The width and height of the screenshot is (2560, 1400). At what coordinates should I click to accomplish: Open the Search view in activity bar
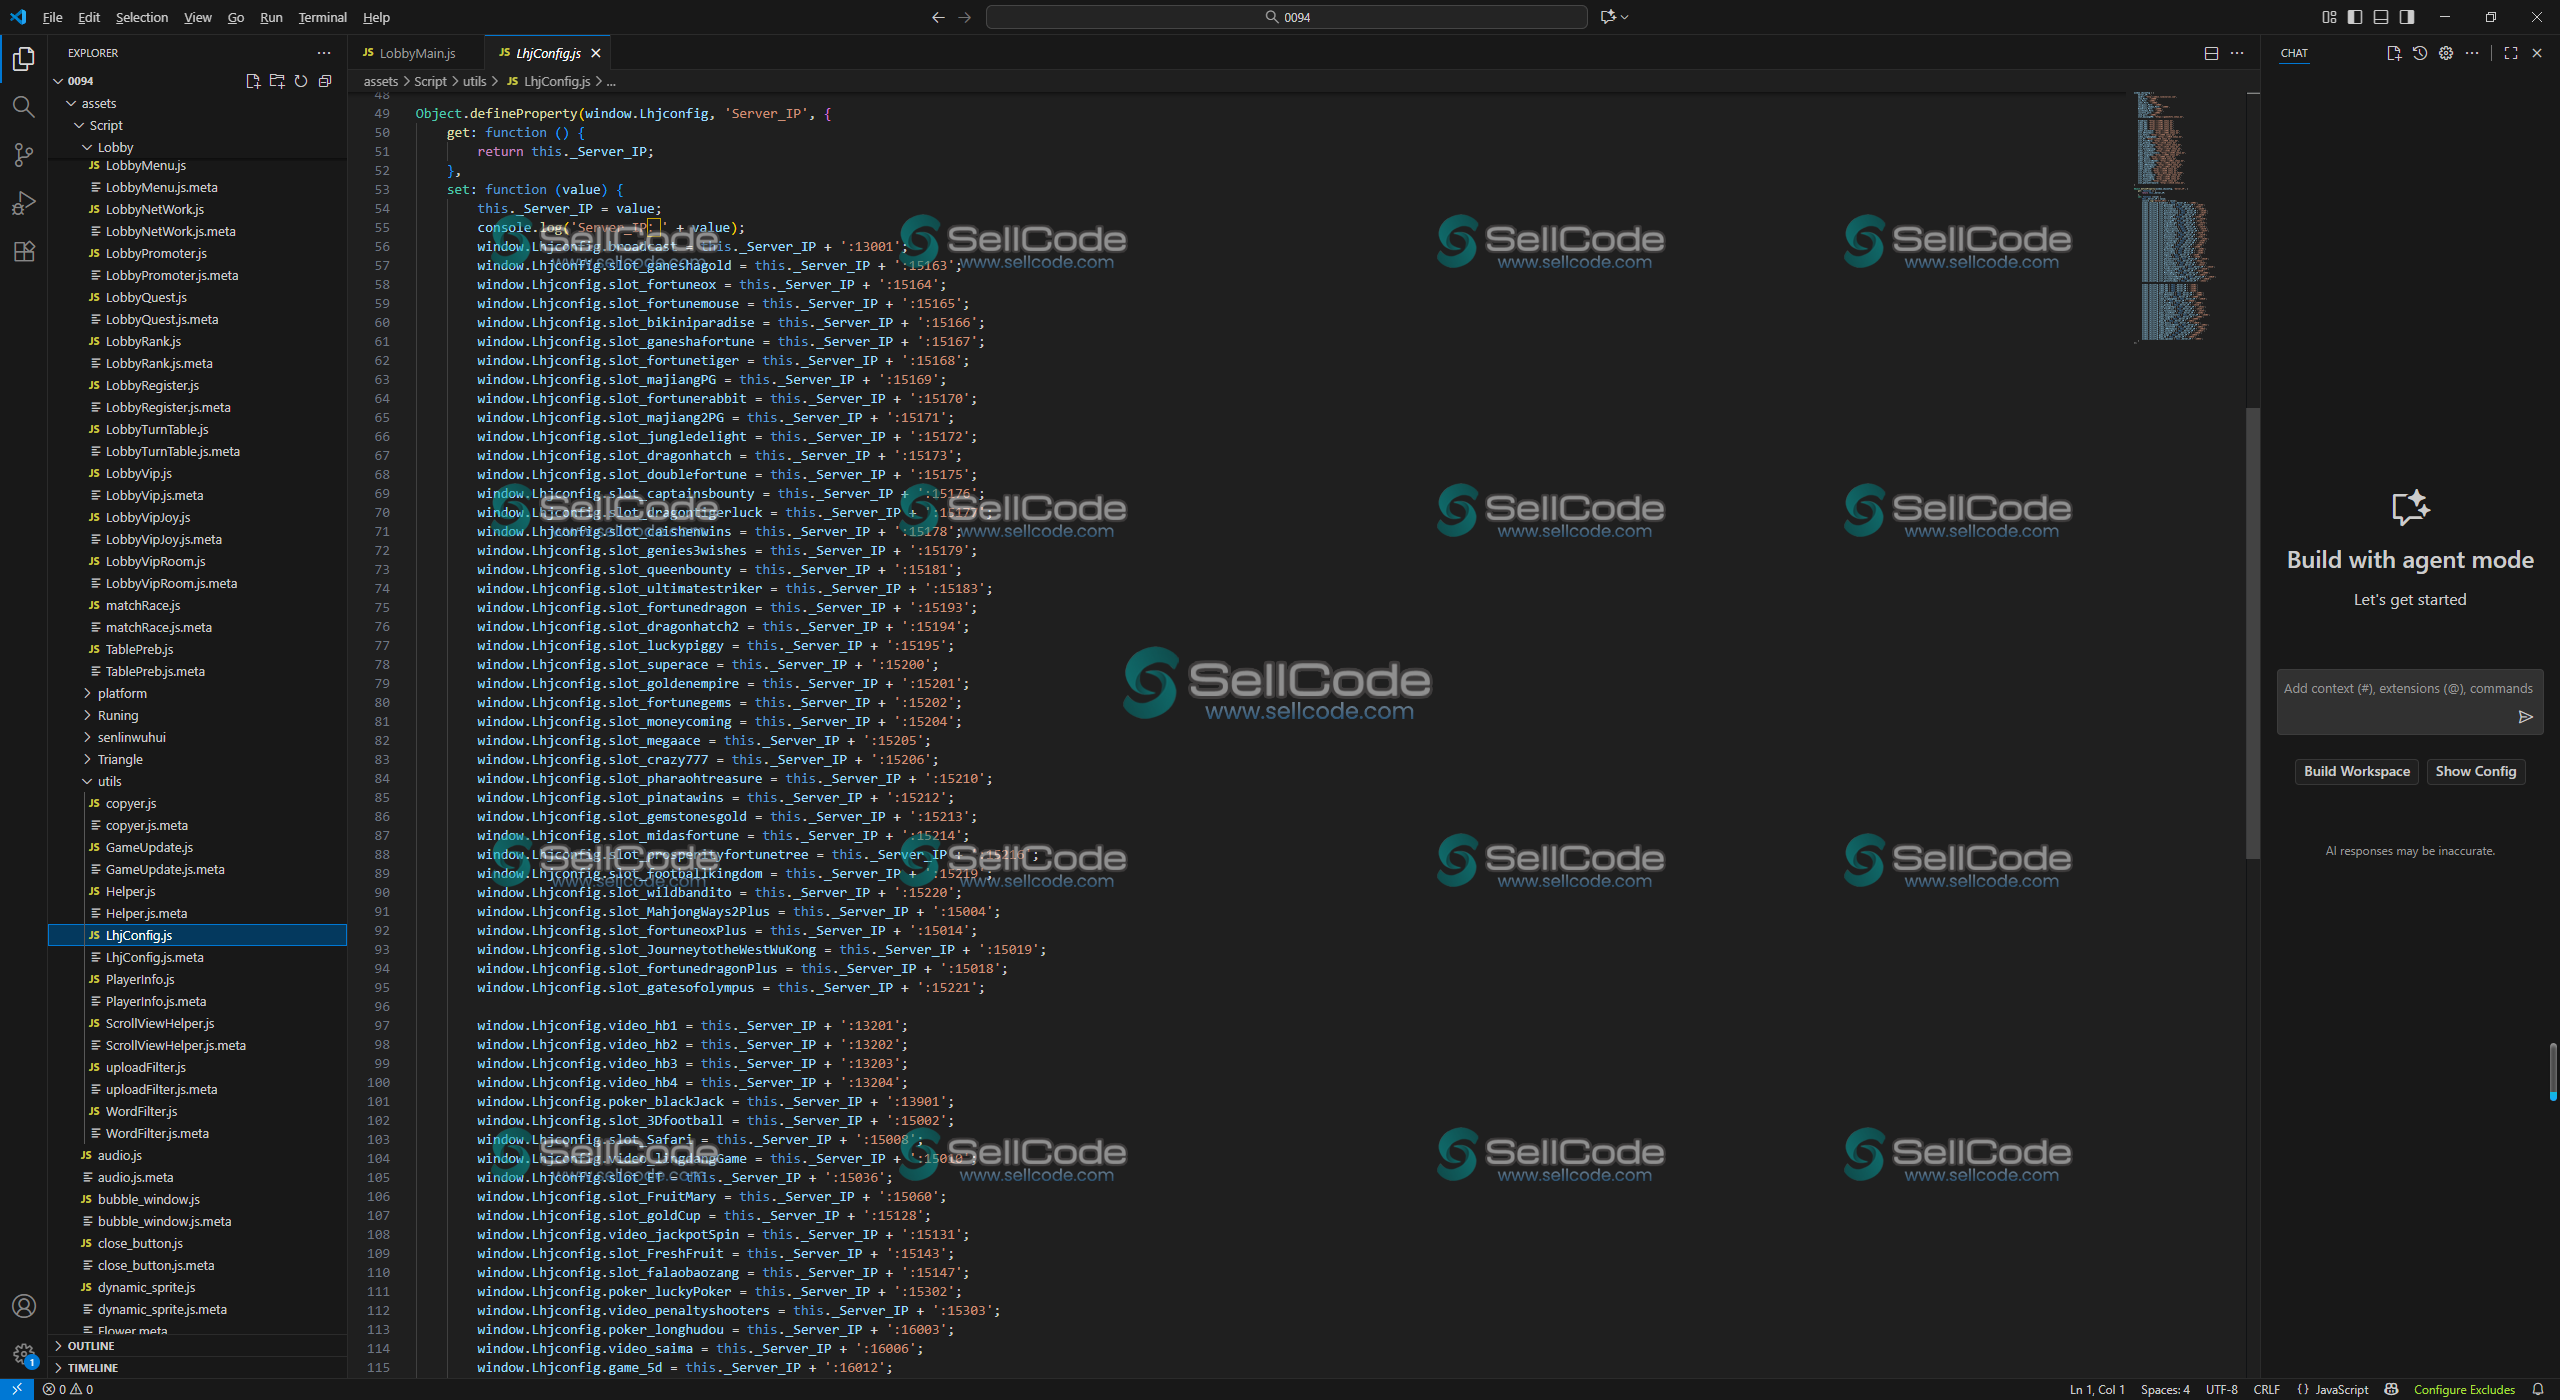pos(23,106)
